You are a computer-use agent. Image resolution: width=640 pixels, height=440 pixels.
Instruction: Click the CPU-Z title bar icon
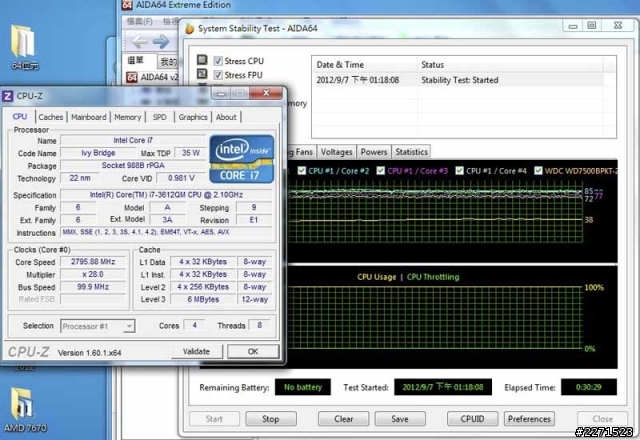[8, 96]
